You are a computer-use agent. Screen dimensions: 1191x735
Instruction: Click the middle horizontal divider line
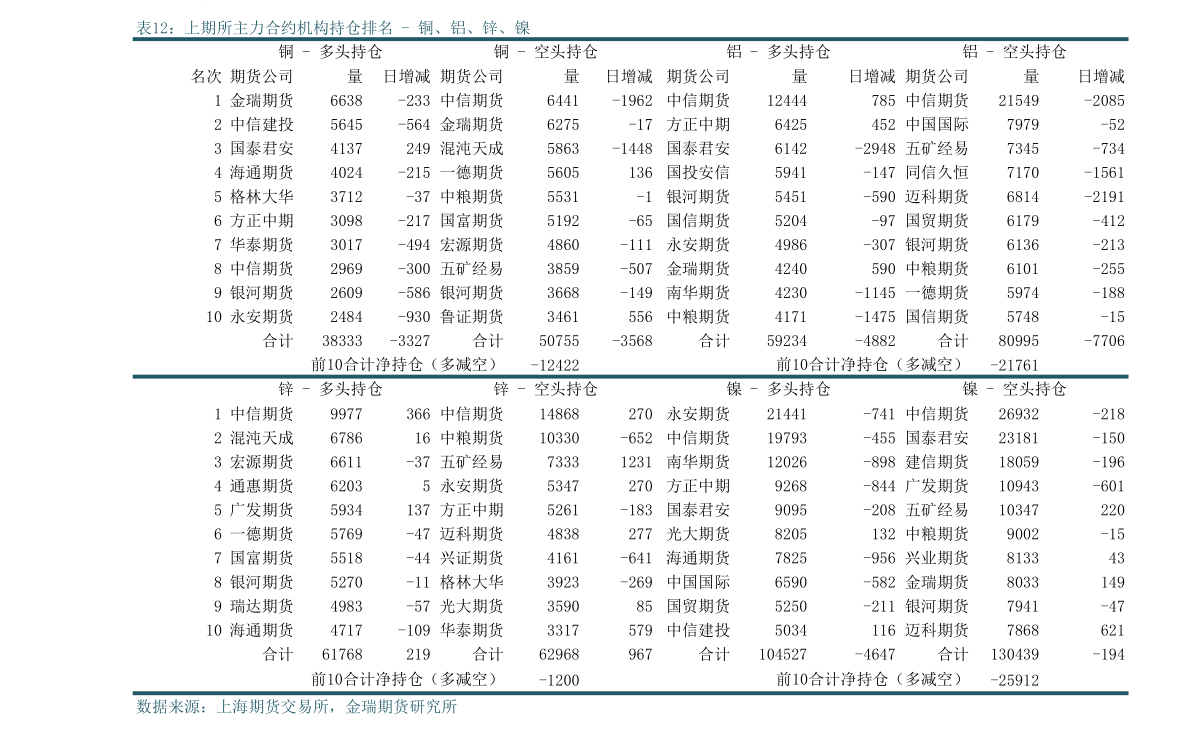630,376
